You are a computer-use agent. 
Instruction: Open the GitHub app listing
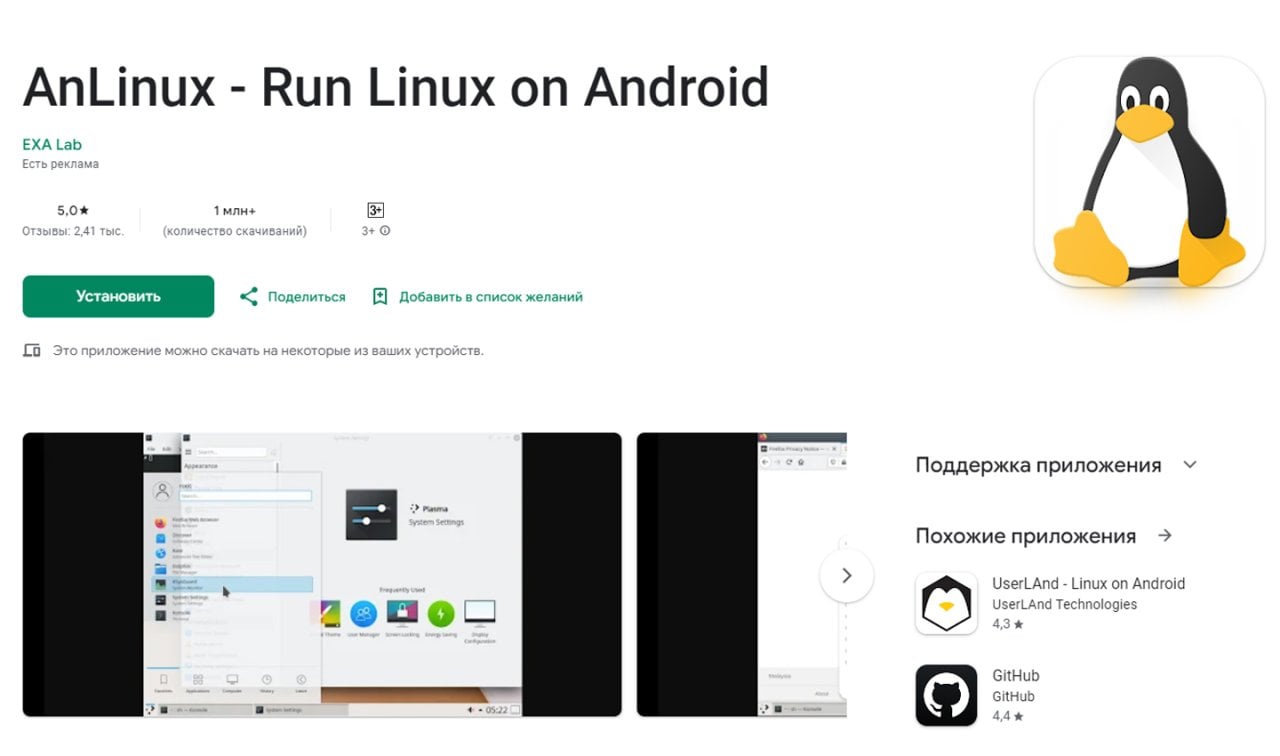(1016, 675)
